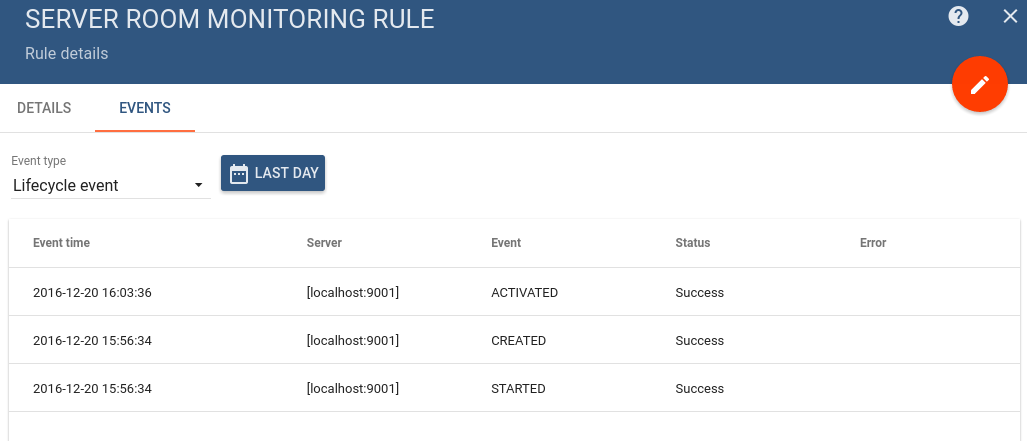
Task: Click the Success status of STARTED event
Action: pos(700,389)
